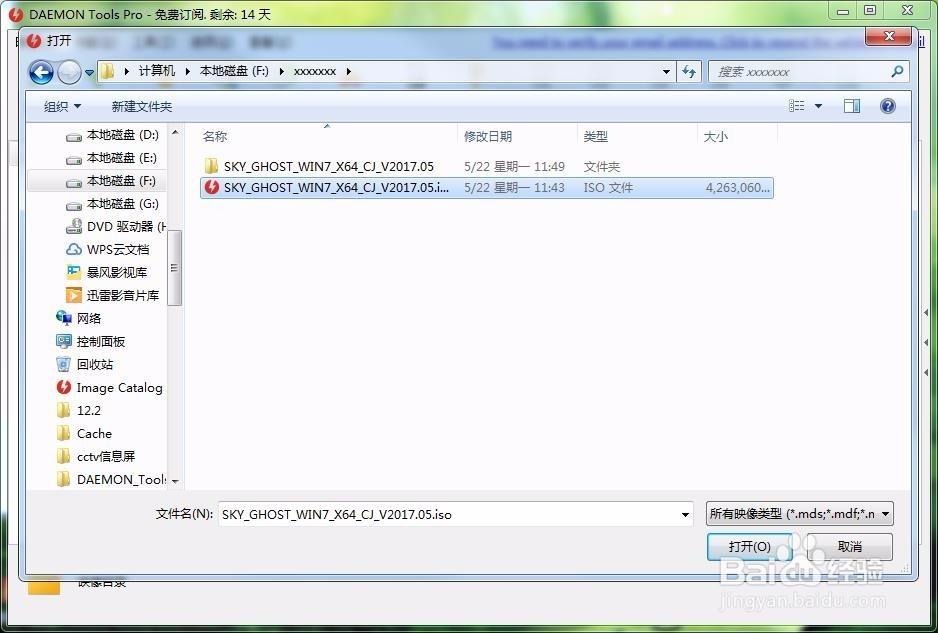Select 回收站 in the navigation tree
This screenshot has height=633, width=938.
pos(84,364)
